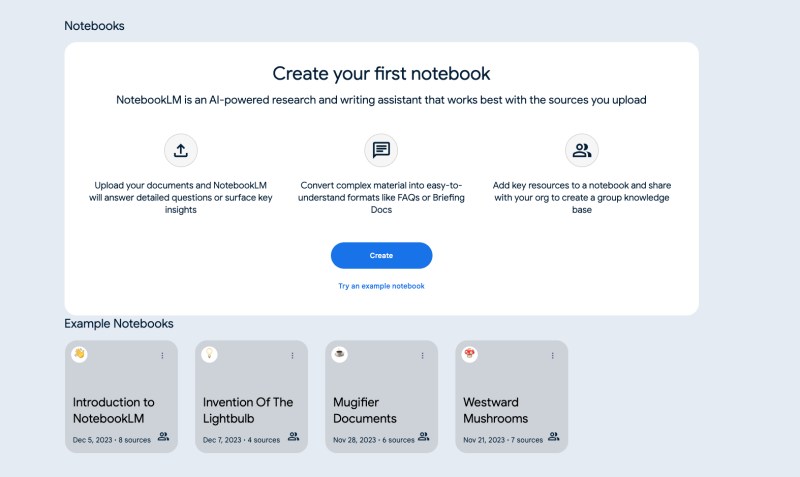
Task: Follow the Try an example notebook link
Action: coord(381,286)
